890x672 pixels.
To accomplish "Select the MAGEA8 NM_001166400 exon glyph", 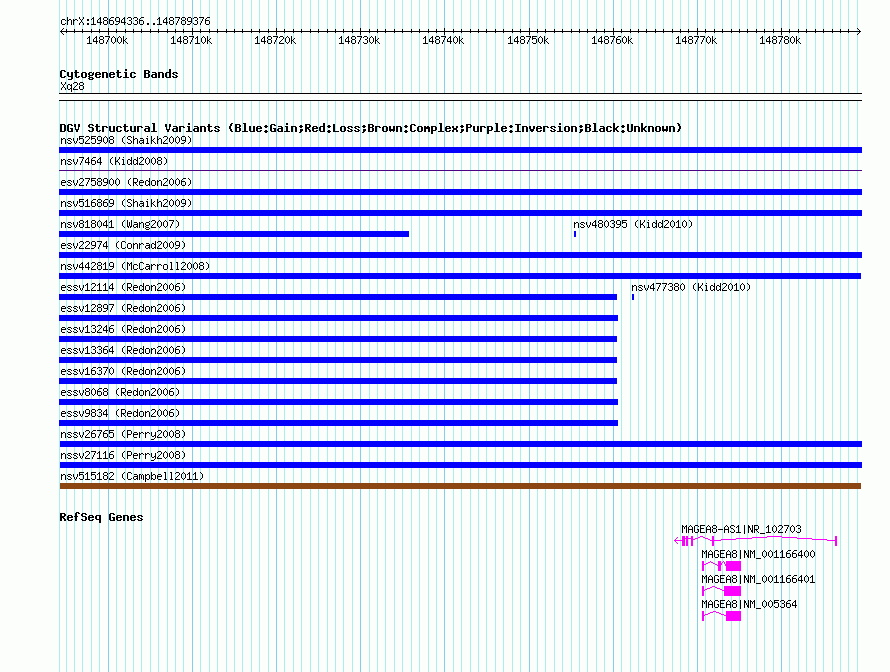I will [x=721, y=566].
